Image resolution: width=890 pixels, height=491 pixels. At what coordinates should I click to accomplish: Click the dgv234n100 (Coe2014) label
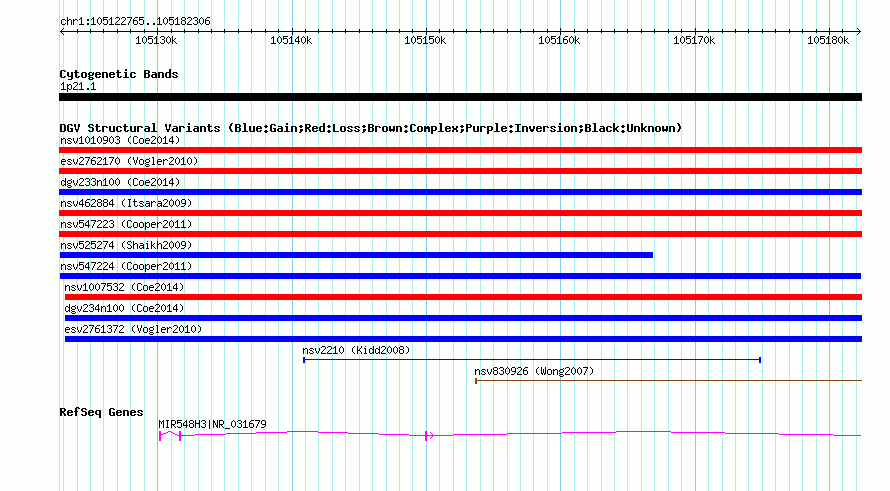[124, 308]
